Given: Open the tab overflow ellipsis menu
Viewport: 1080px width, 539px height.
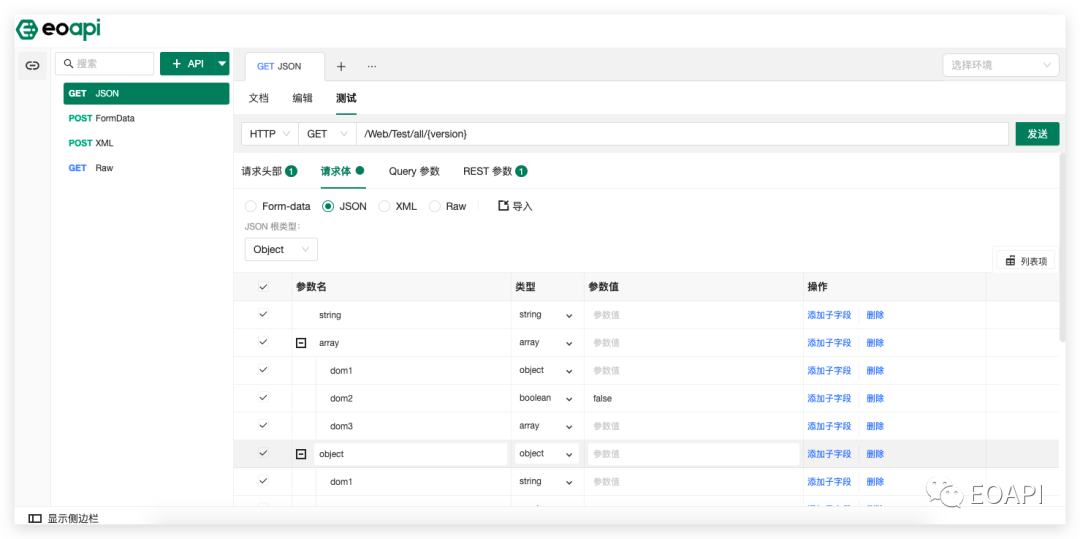Looking at the screenshot, I should pyautogui.click(x=372, y=67).
